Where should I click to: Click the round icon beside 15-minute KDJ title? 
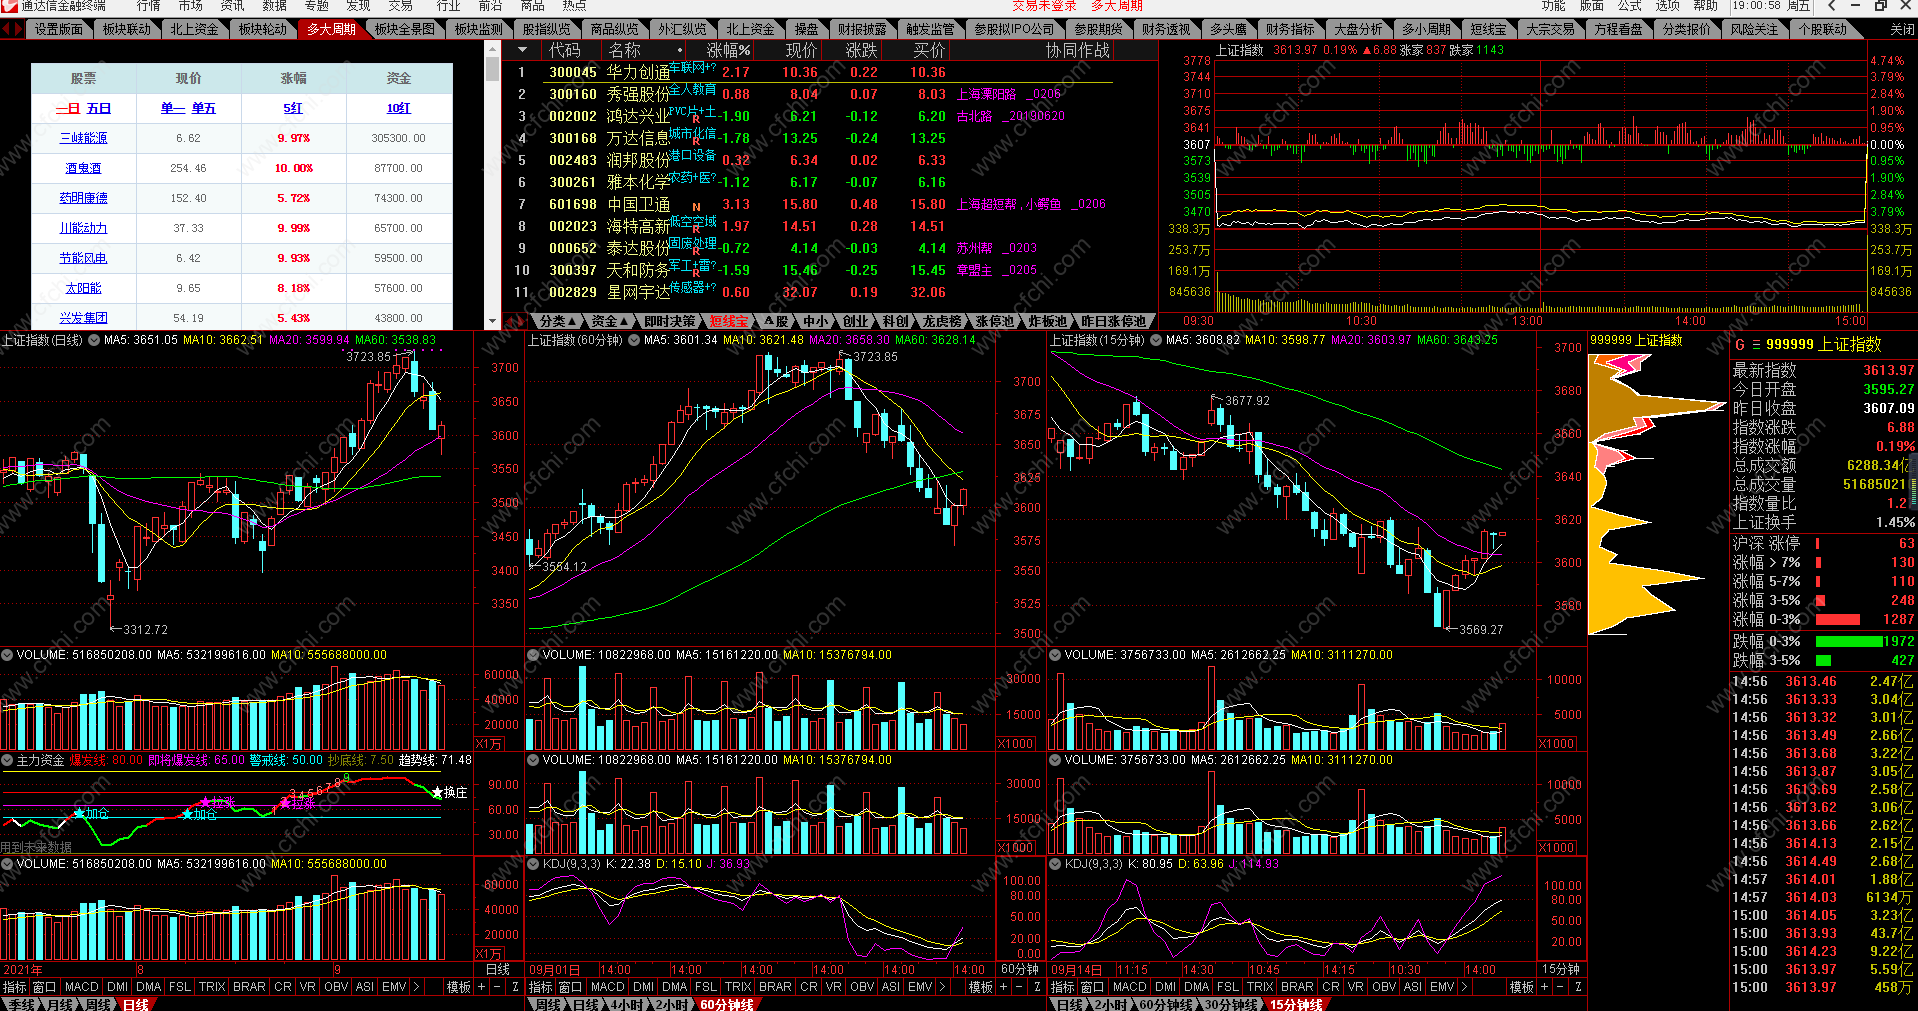tap(1055, 864)
